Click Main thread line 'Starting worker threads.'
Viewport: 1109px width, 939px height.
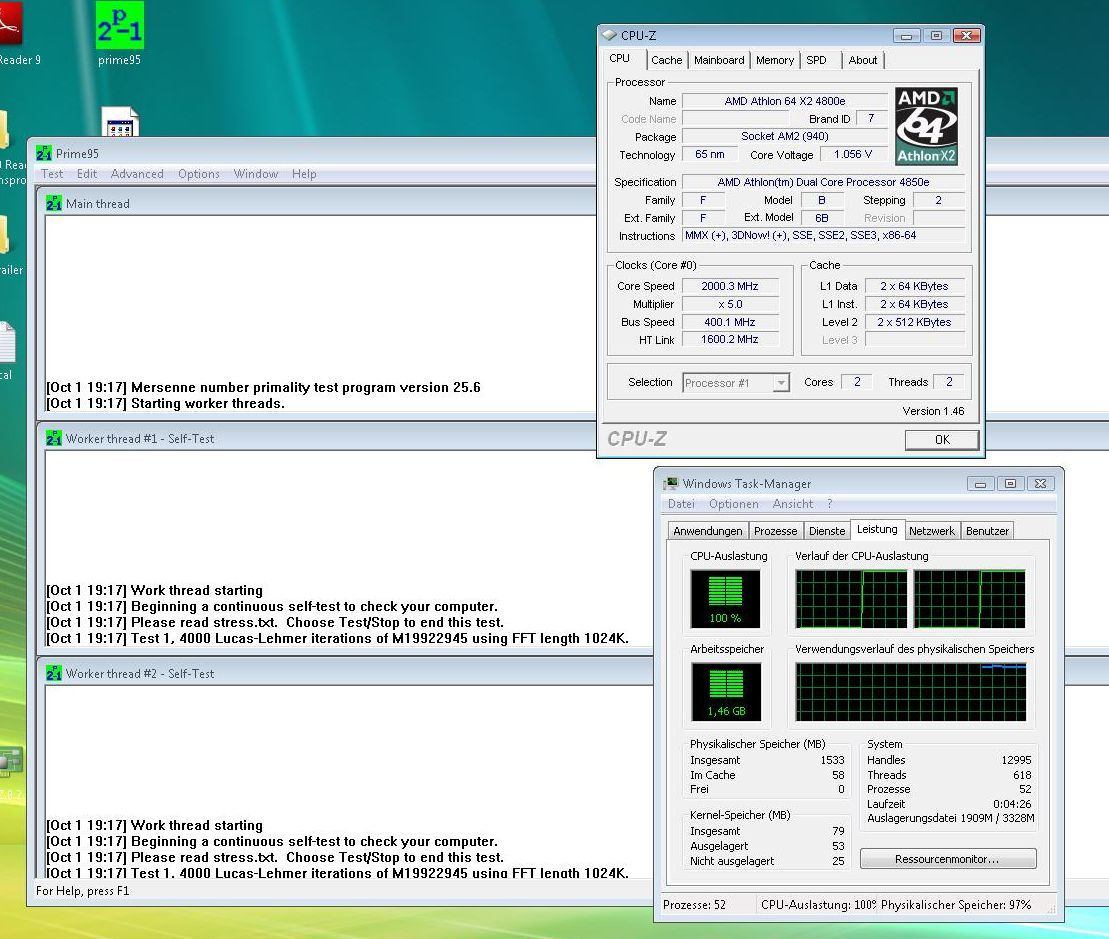(166, 404)
